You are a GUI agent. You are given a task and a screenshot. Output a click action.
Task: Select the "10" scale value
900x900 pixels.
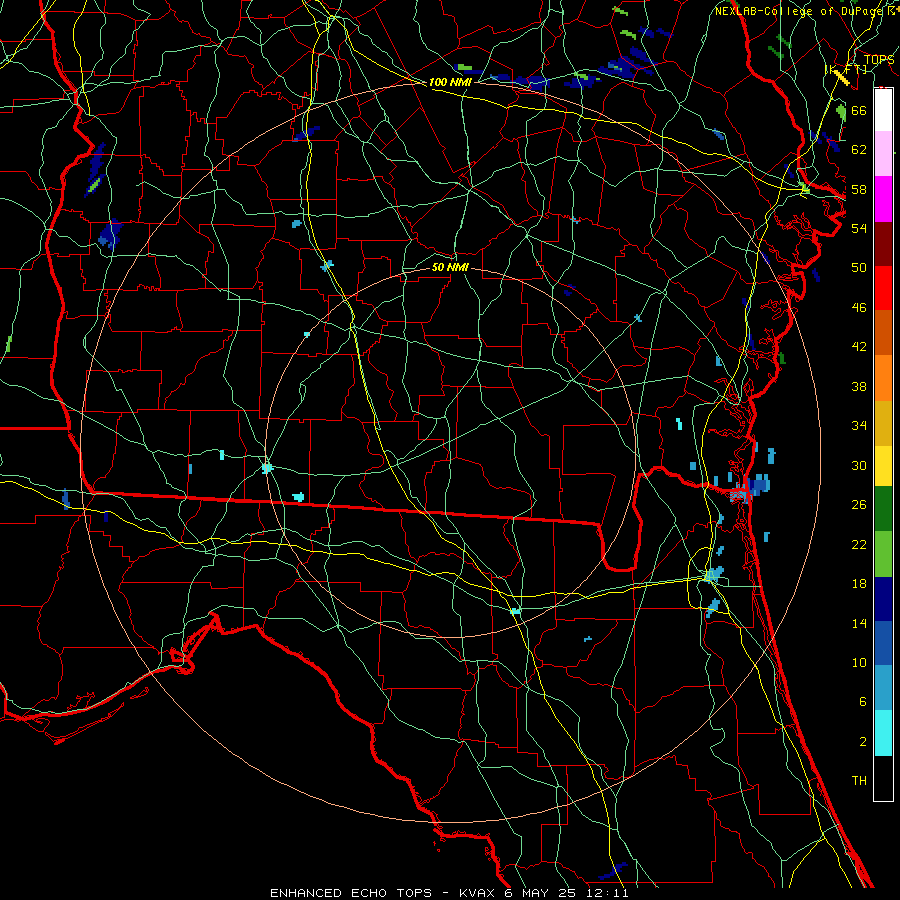click(x=859, y=662)
